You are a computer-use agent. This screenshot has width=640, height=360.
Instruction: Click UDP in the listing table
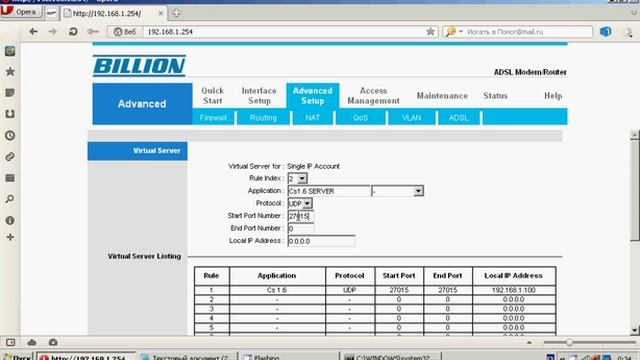pyautogui.click(x=350, y=290)
